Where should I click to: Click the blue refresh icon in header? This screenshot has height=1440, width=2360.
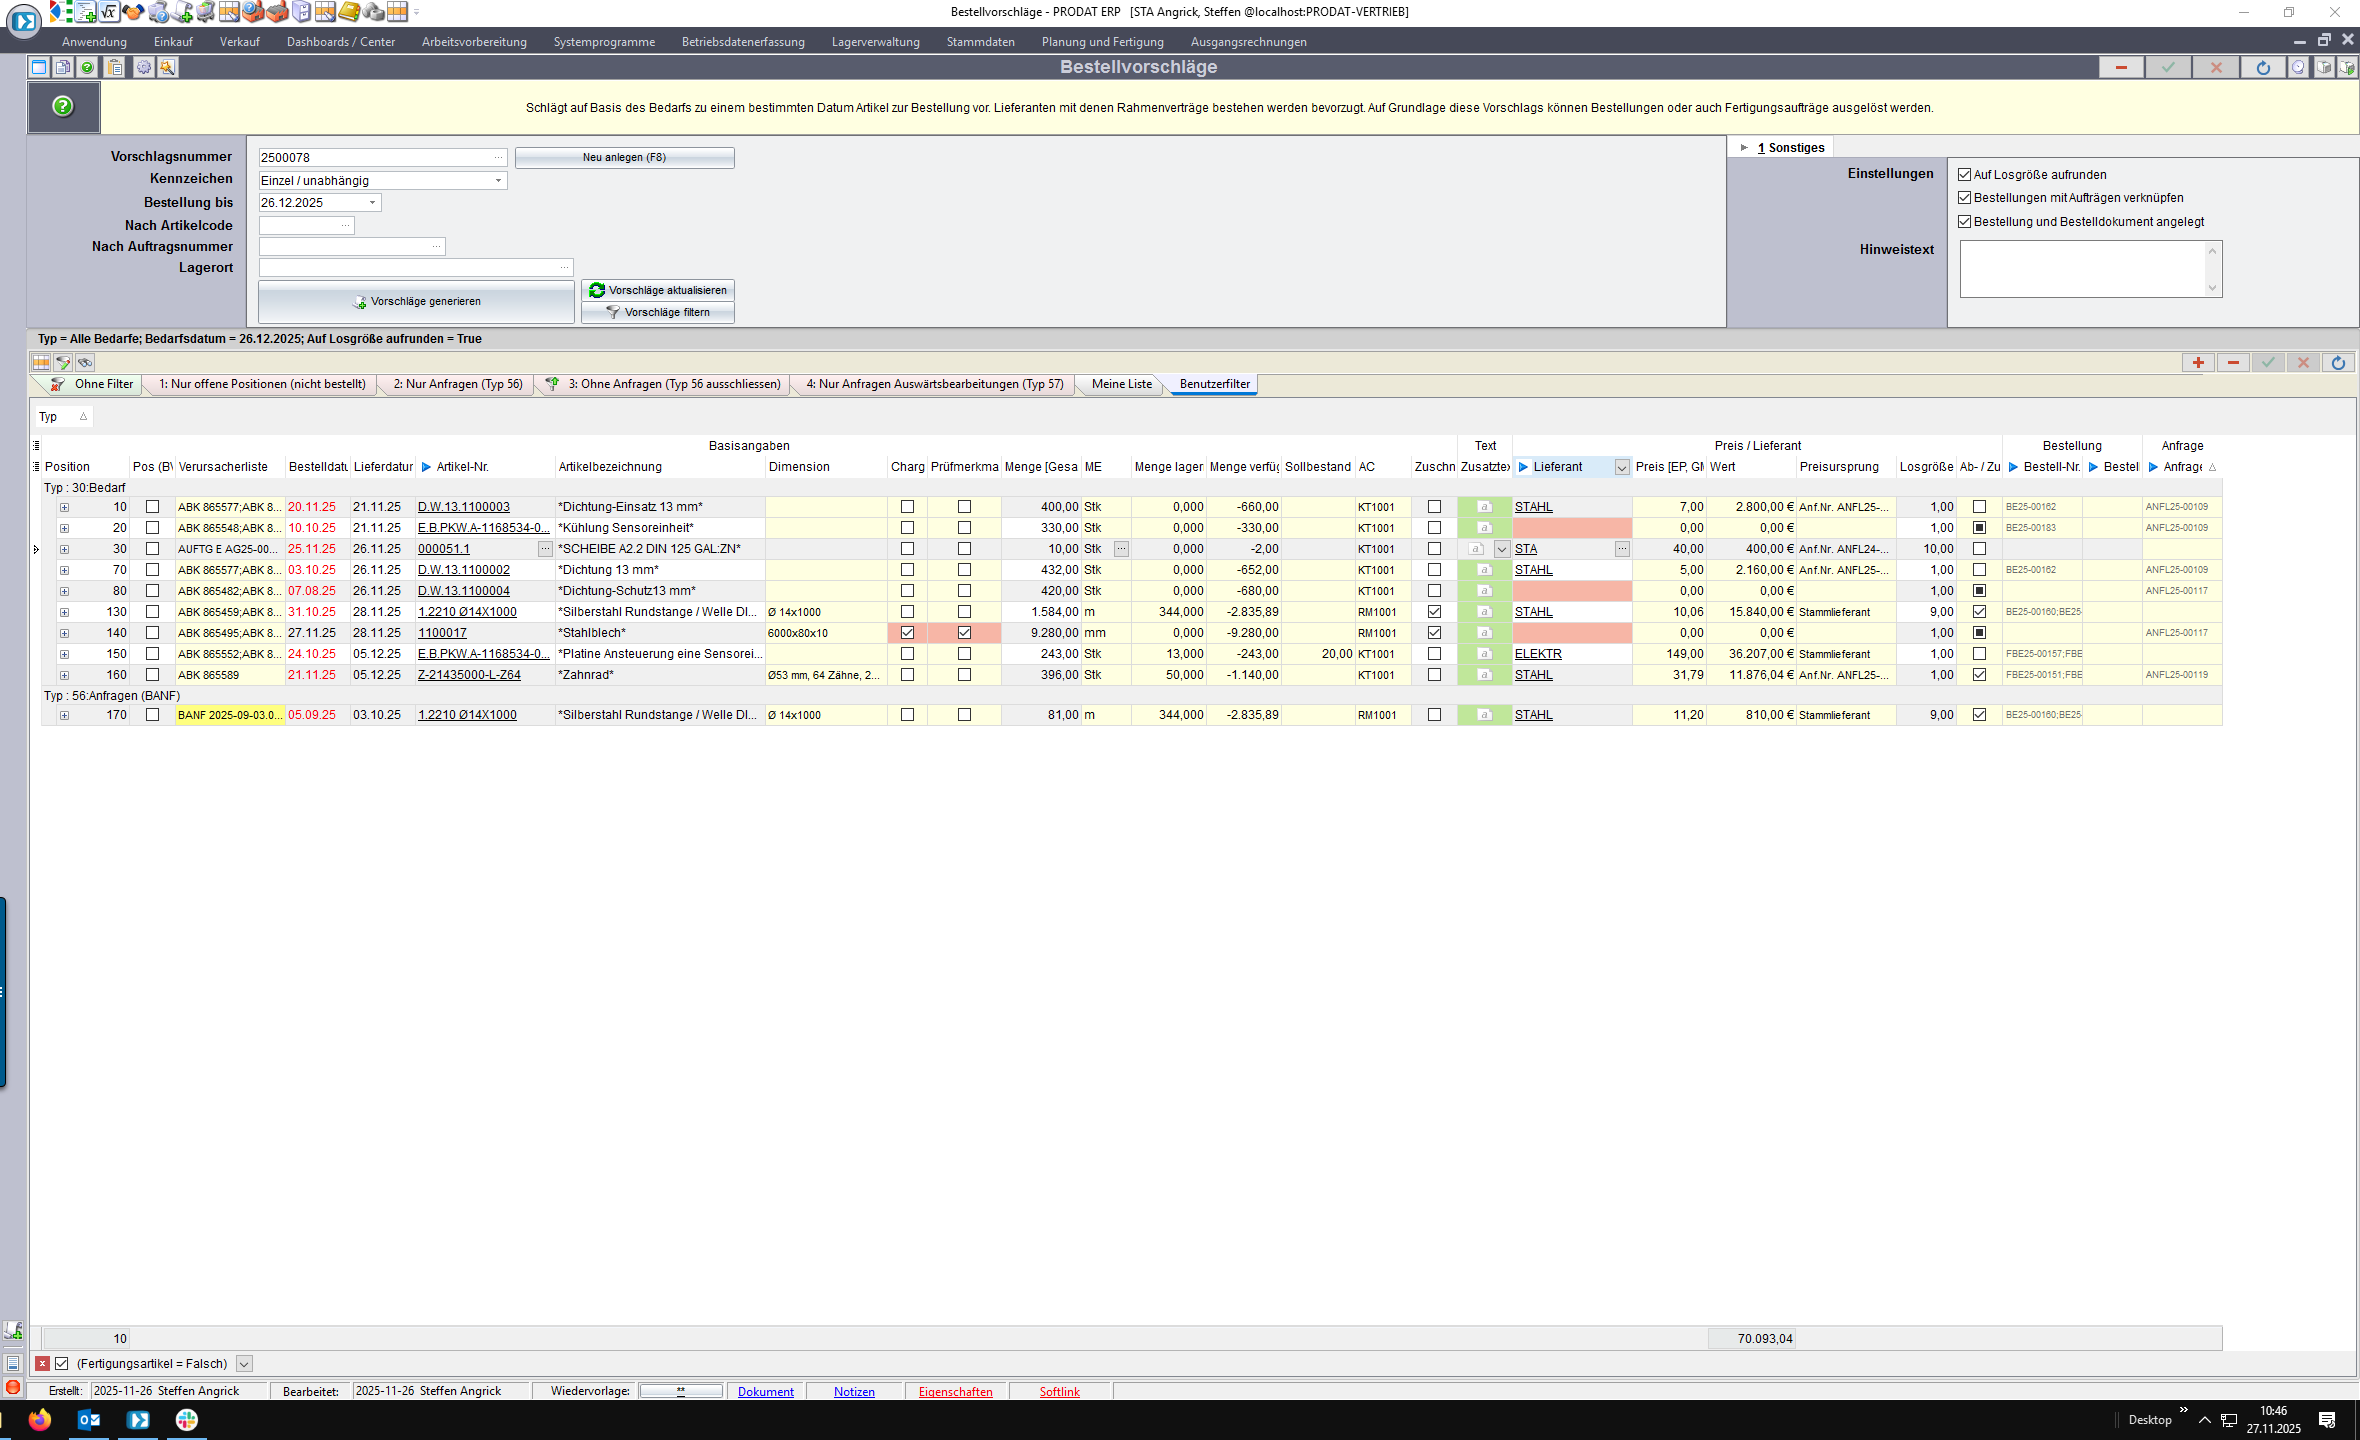click(x=2263, y=67)
